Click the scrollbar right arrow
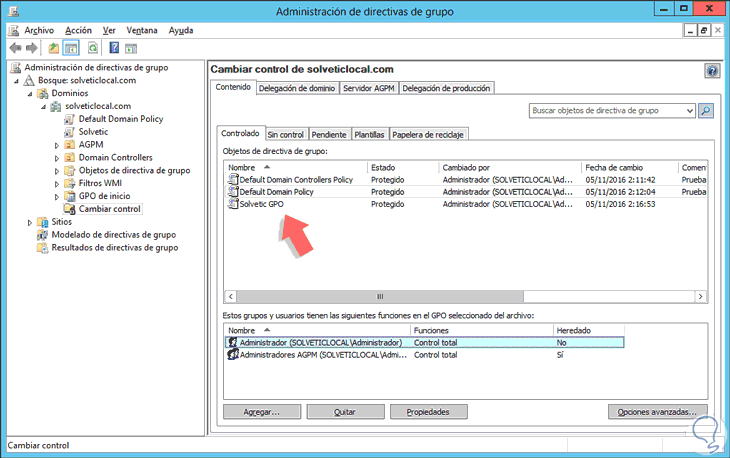730x458 pixels. point(701,296)
